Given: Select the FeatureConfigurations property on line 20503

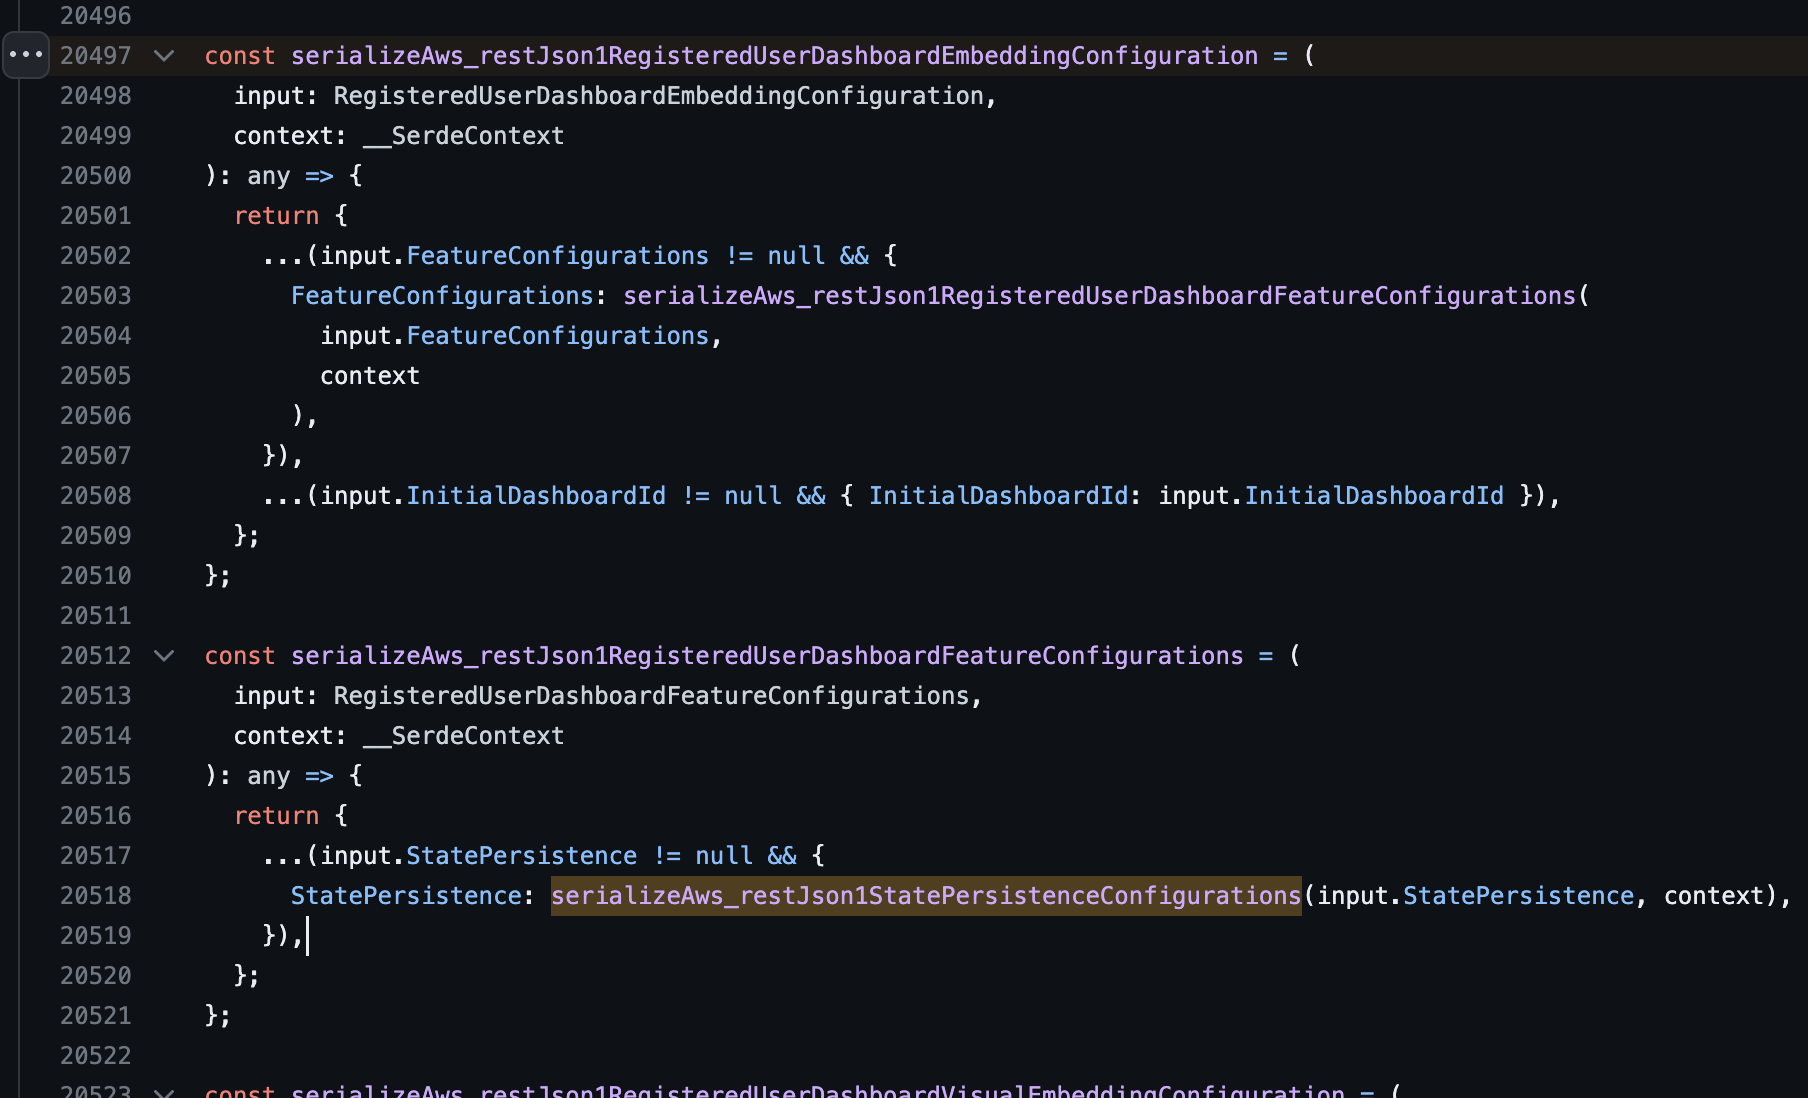Looking at the screenshot, I should (442, 295).
